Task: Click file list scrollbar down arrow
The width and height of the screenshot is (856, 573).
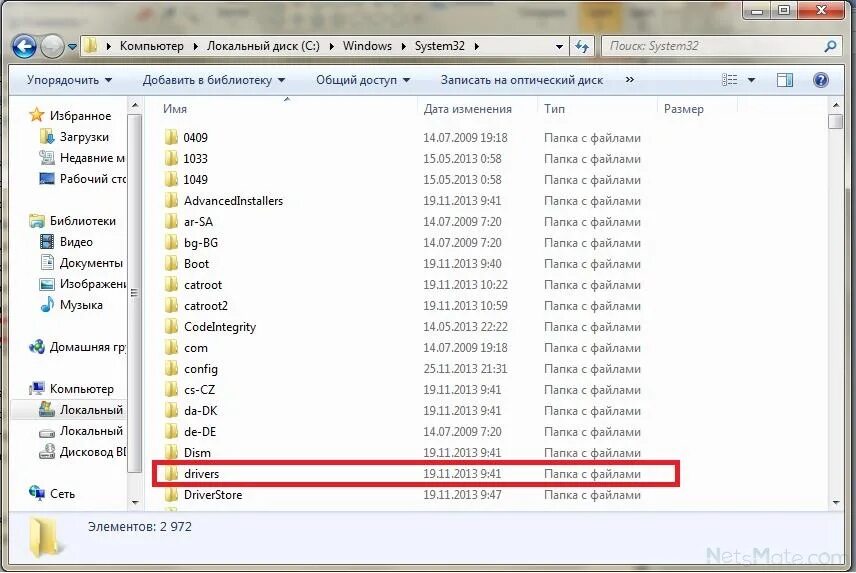Action: pyautogui.click(x=836, y=503)
